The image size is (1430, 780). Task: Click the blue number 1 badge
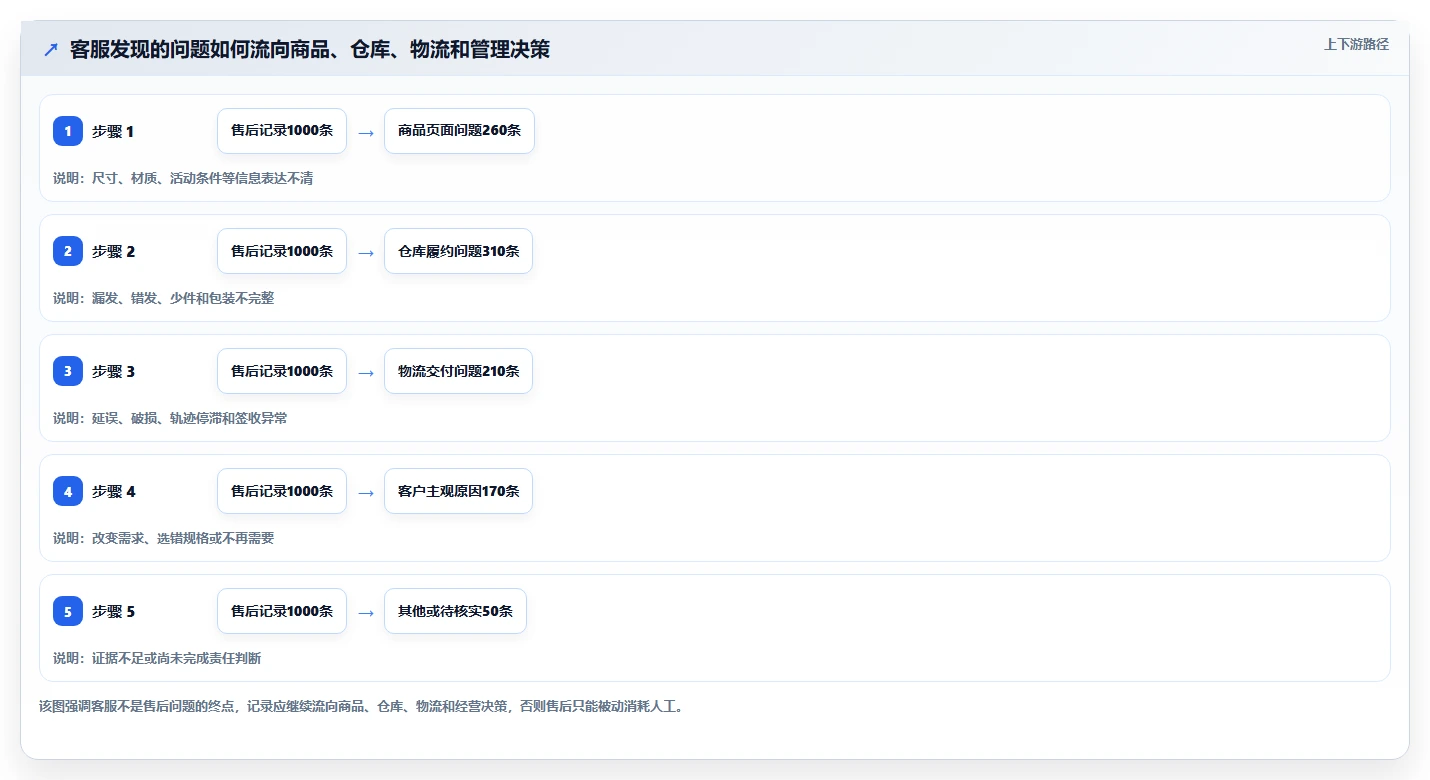click(68, 131)
